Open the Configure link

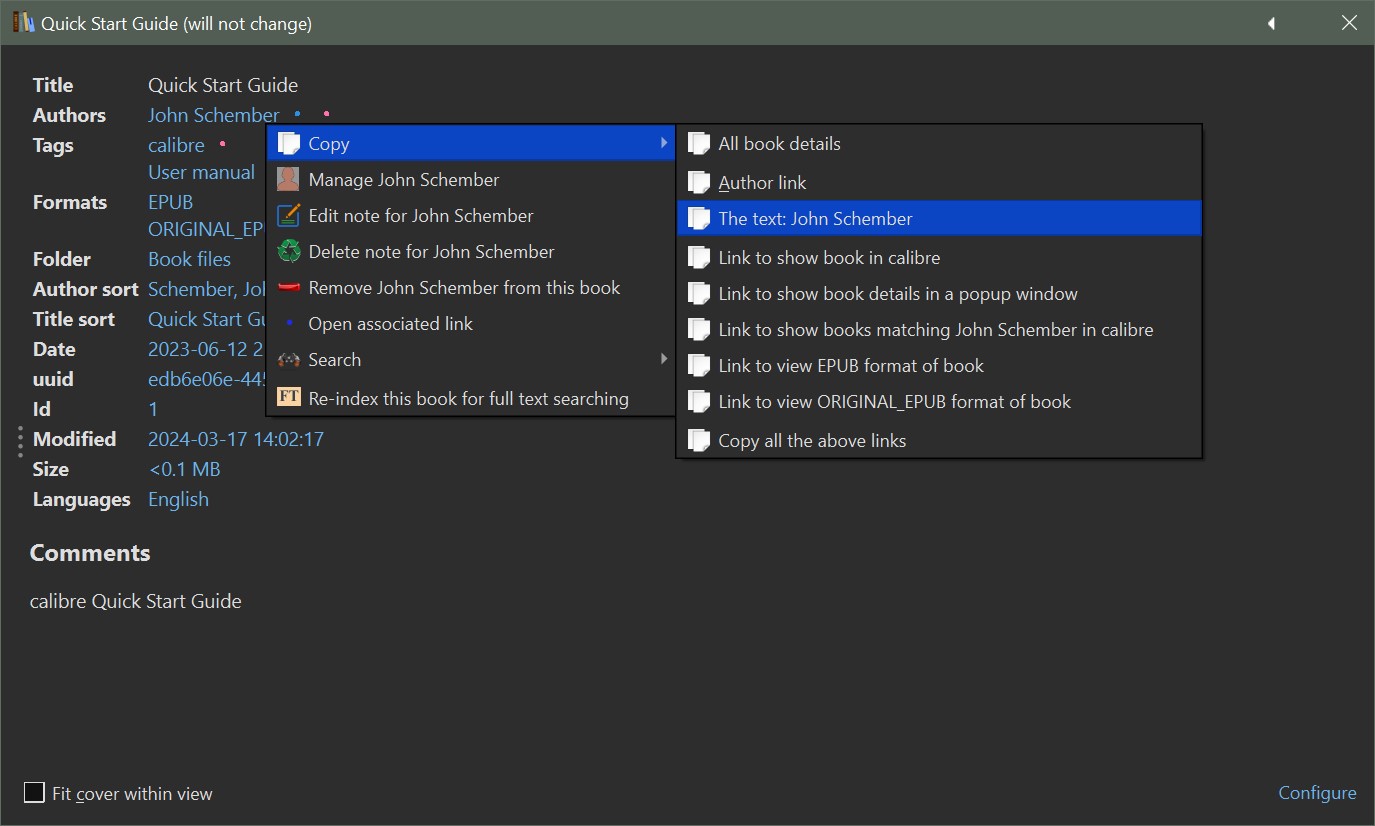1317,793
